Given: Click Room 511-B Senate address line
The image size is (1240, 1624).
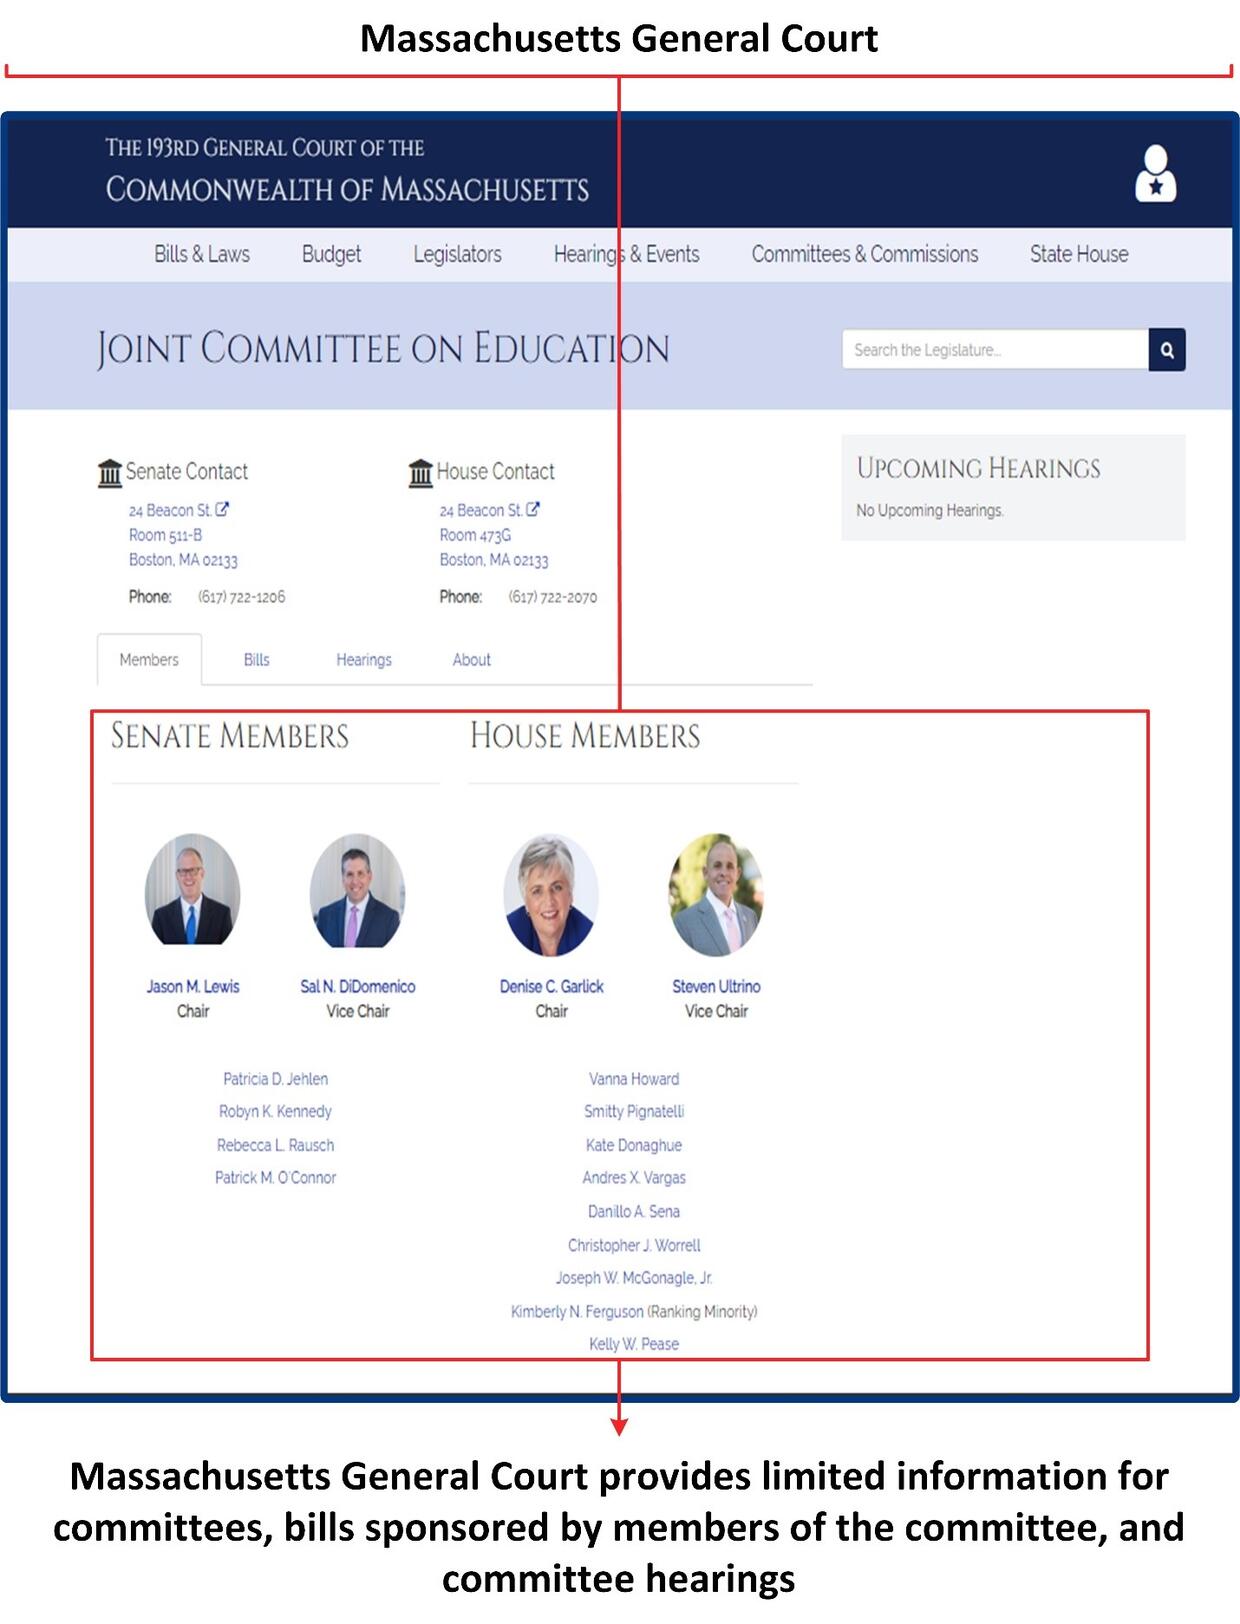Looking at the screenshot, I should point(165,535).
